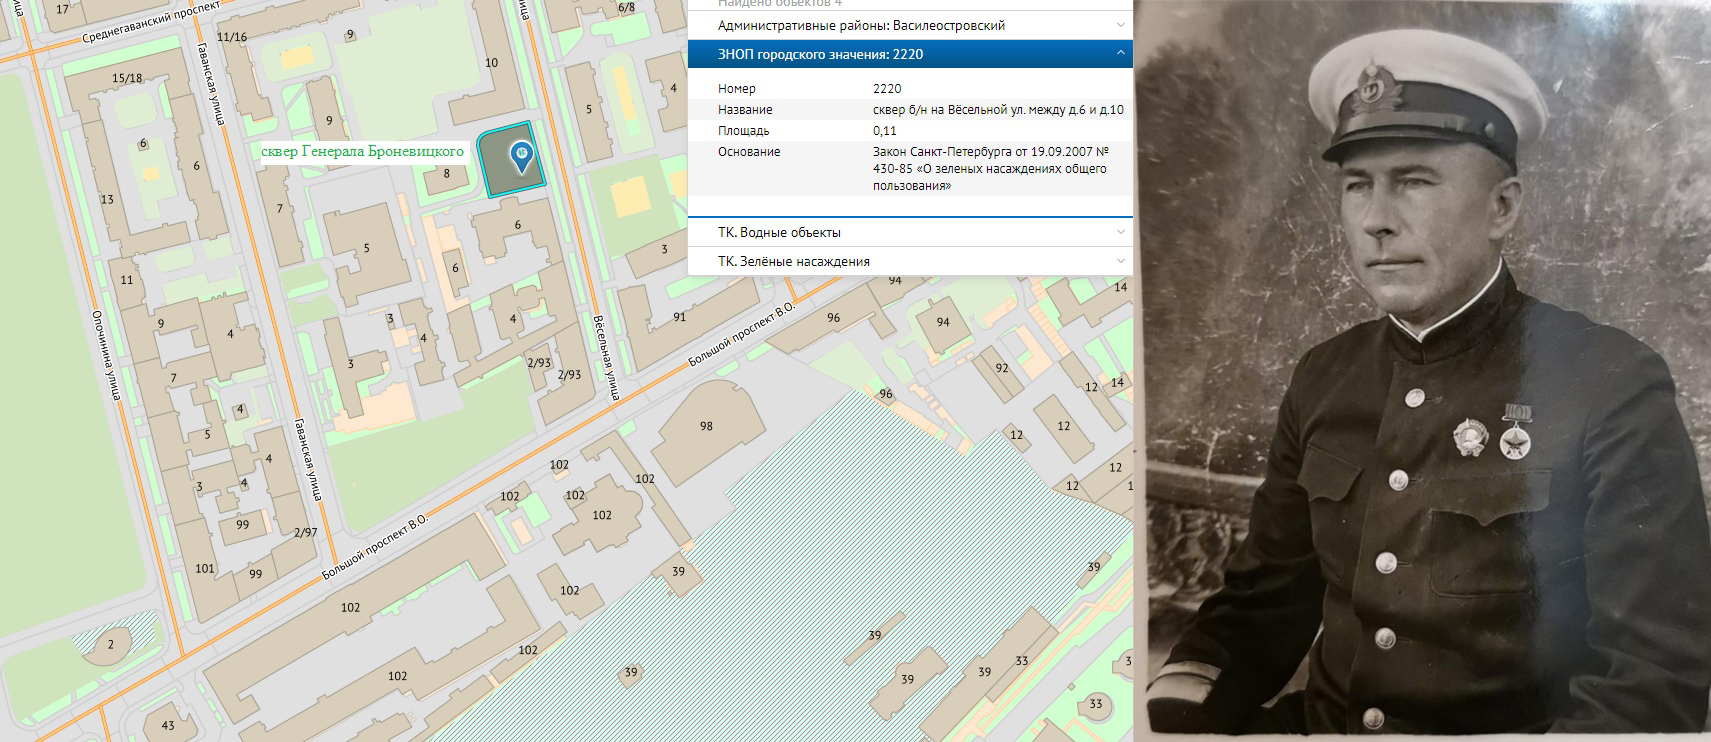
Task: Click the Опочинина улица street label
Action: tap(105, 355)
